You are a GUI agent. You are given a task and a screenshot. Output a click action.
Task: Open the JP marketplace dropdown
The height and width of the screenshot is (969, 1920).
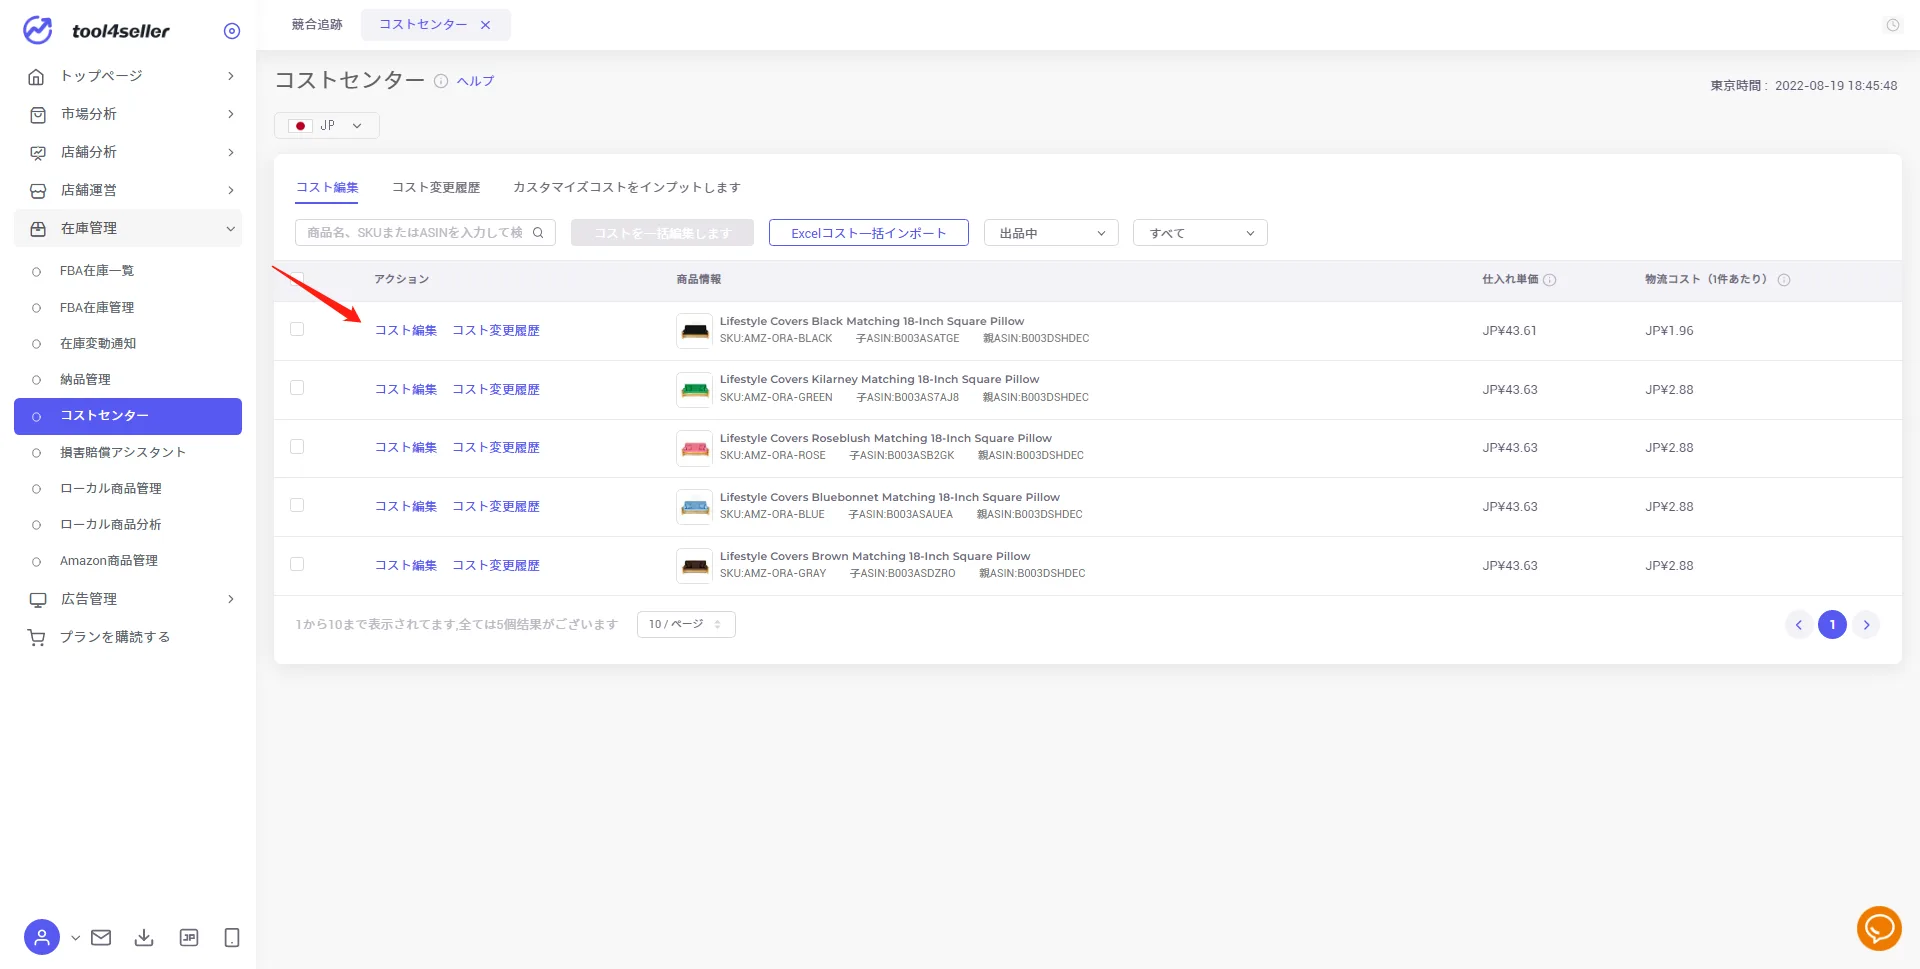(327, 126)
